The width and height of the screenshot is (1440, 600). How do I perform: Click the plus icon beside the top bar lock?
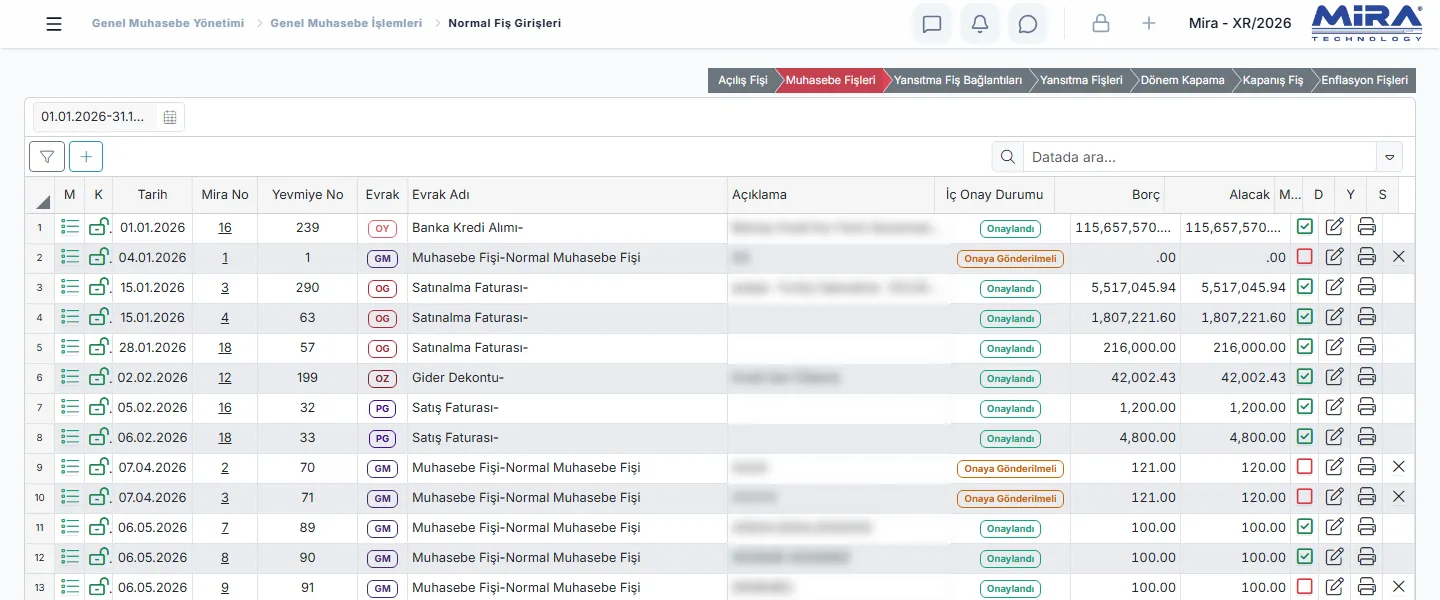tap(1149, 24)
